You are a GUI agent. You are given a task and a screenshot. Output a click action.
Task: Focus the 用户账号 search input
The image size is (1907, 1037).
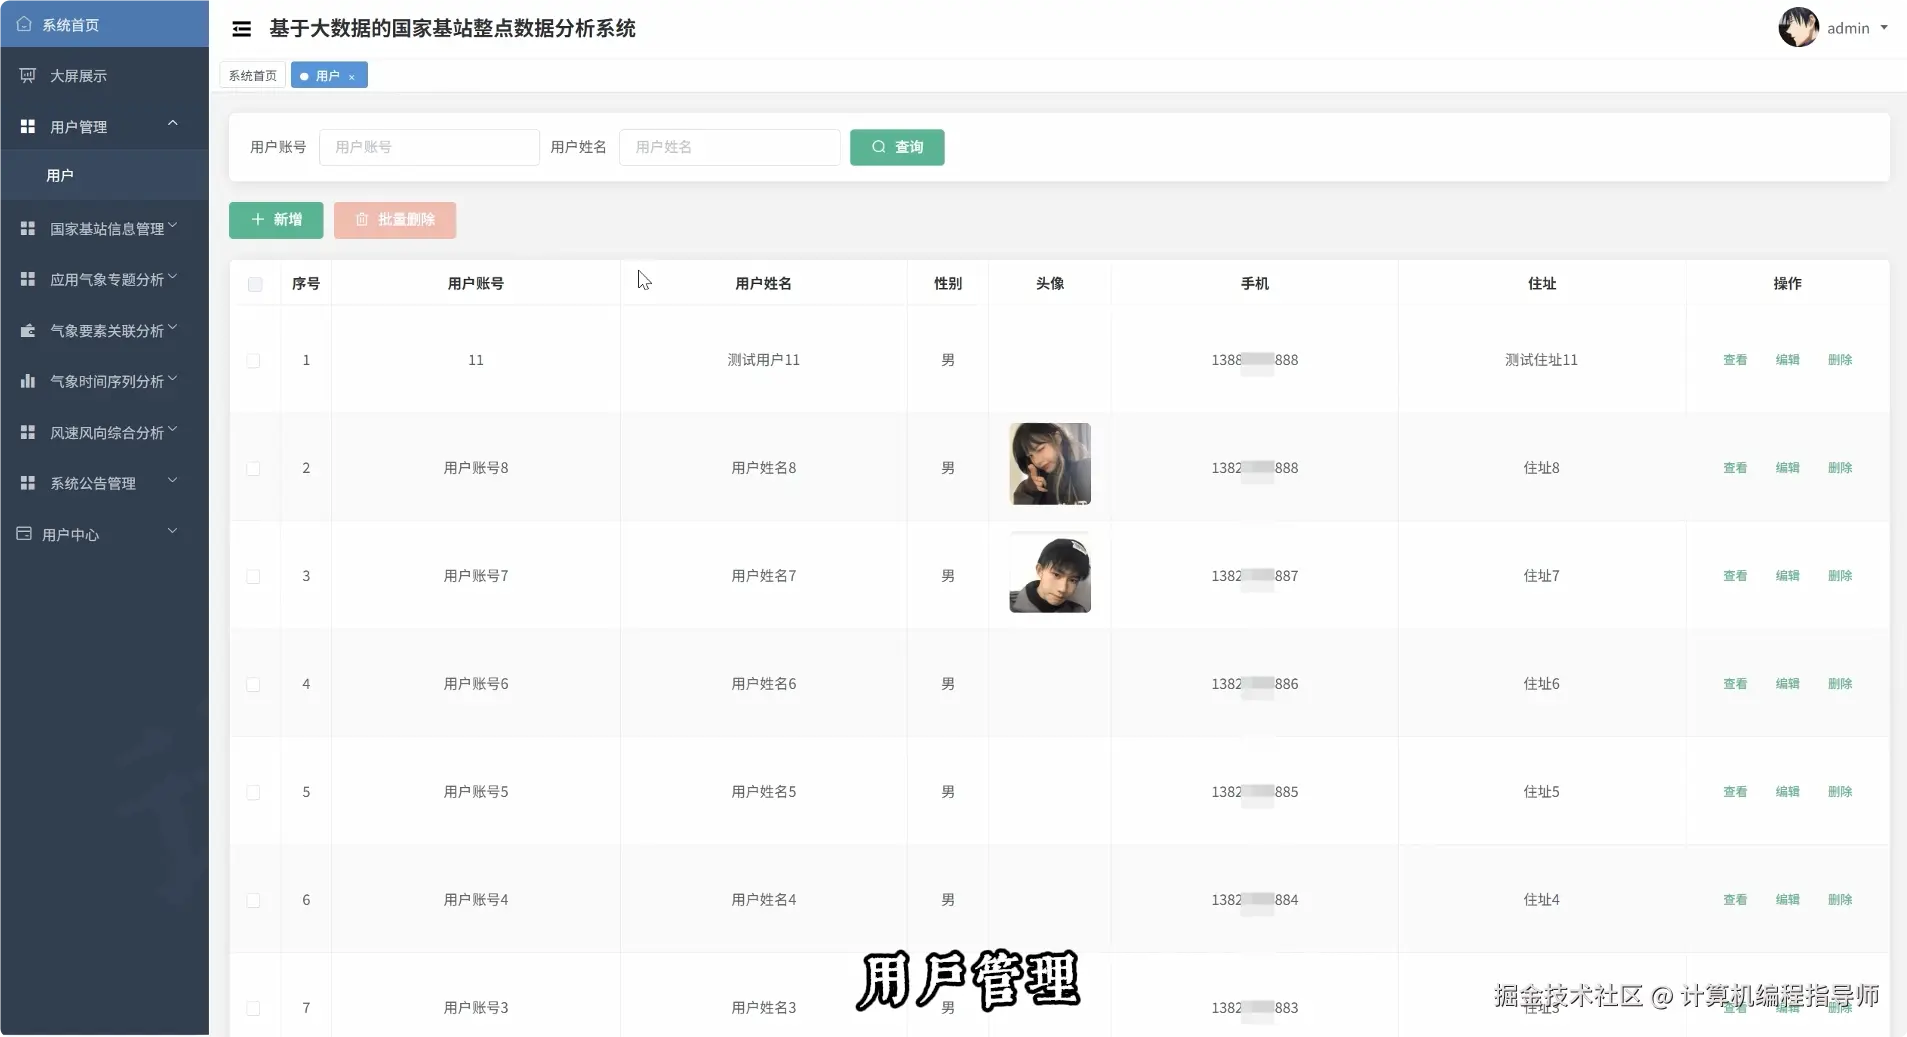click(x=429, y=147)
